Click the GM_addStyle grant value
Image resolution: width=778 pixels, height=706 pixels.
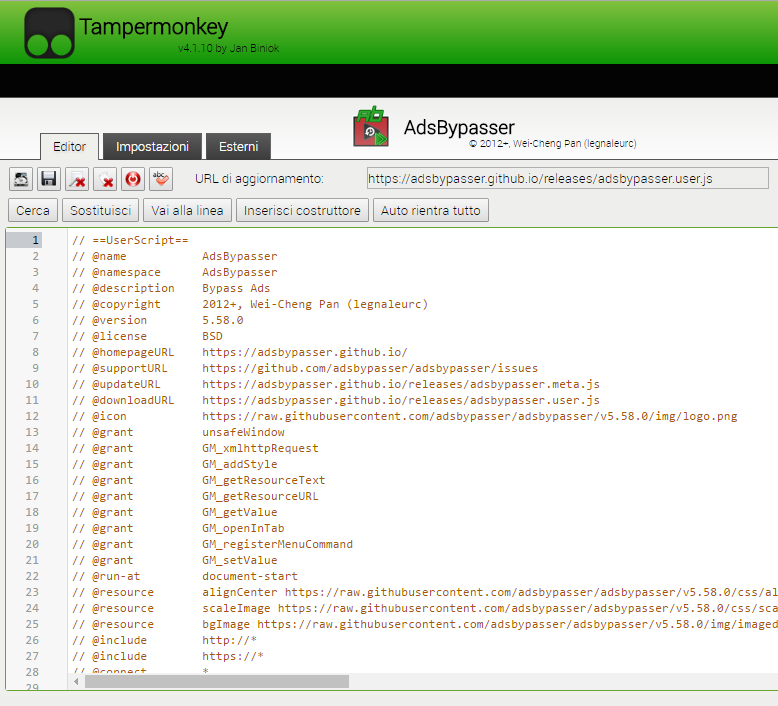click(240, 464)
